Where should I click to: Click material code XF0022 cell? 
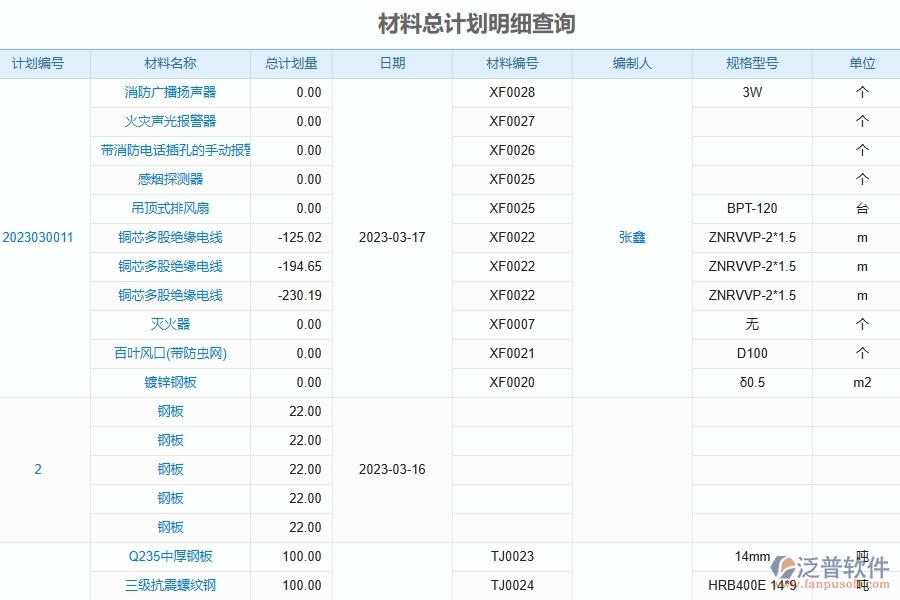513,237
